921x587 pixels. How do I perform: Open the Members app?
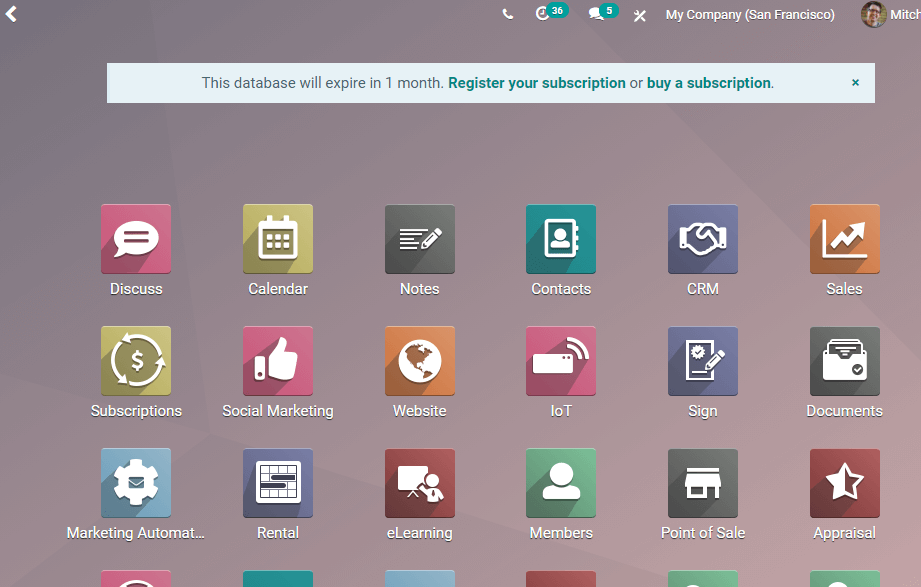[561, 483]
